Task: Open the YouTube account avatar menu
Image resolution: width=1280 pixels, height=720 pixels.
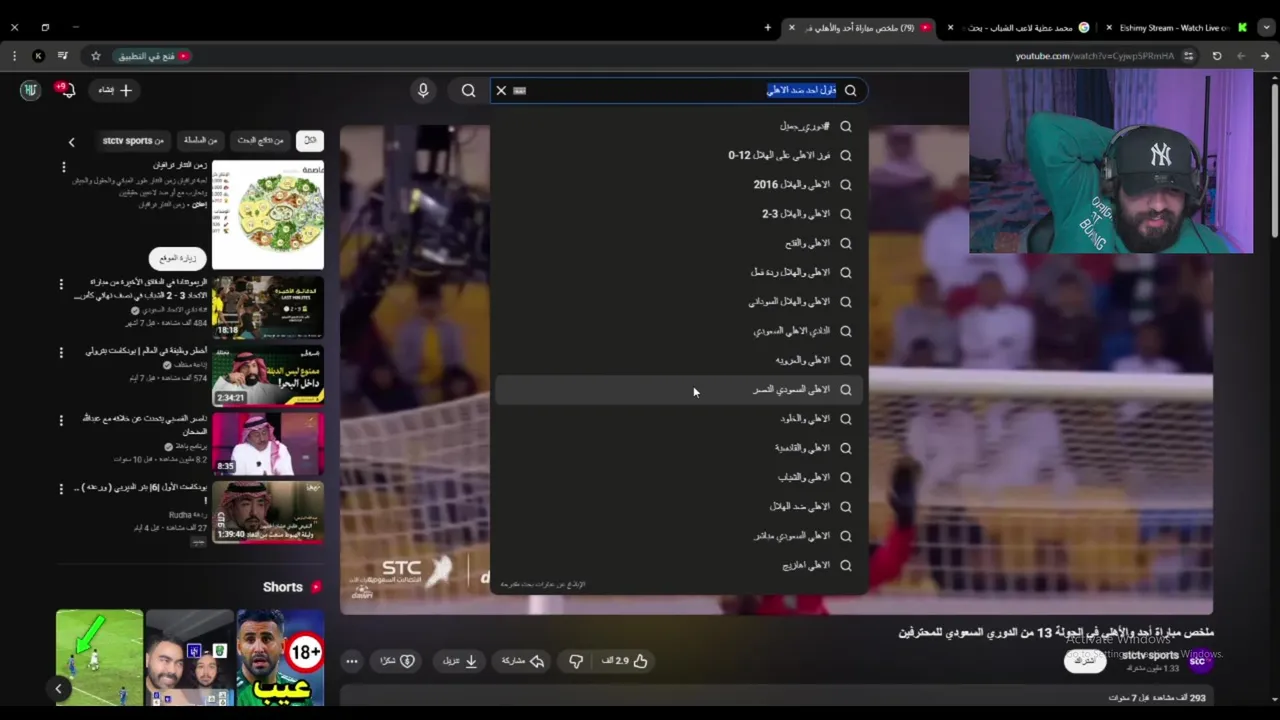Action: click(x=30, y=90)
